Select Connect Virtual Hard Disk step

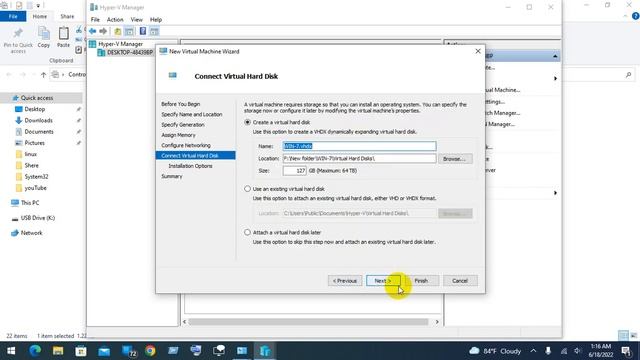[196, 156]
